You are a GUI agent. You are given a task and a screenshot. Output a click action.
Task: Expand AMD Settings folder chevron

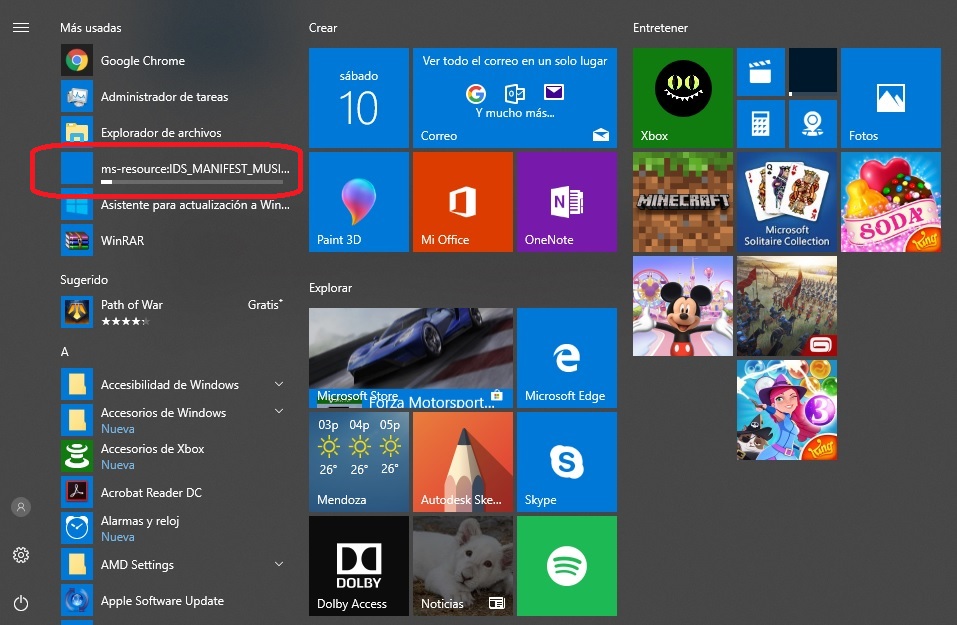pyautogui.click(x=279, y=564)
